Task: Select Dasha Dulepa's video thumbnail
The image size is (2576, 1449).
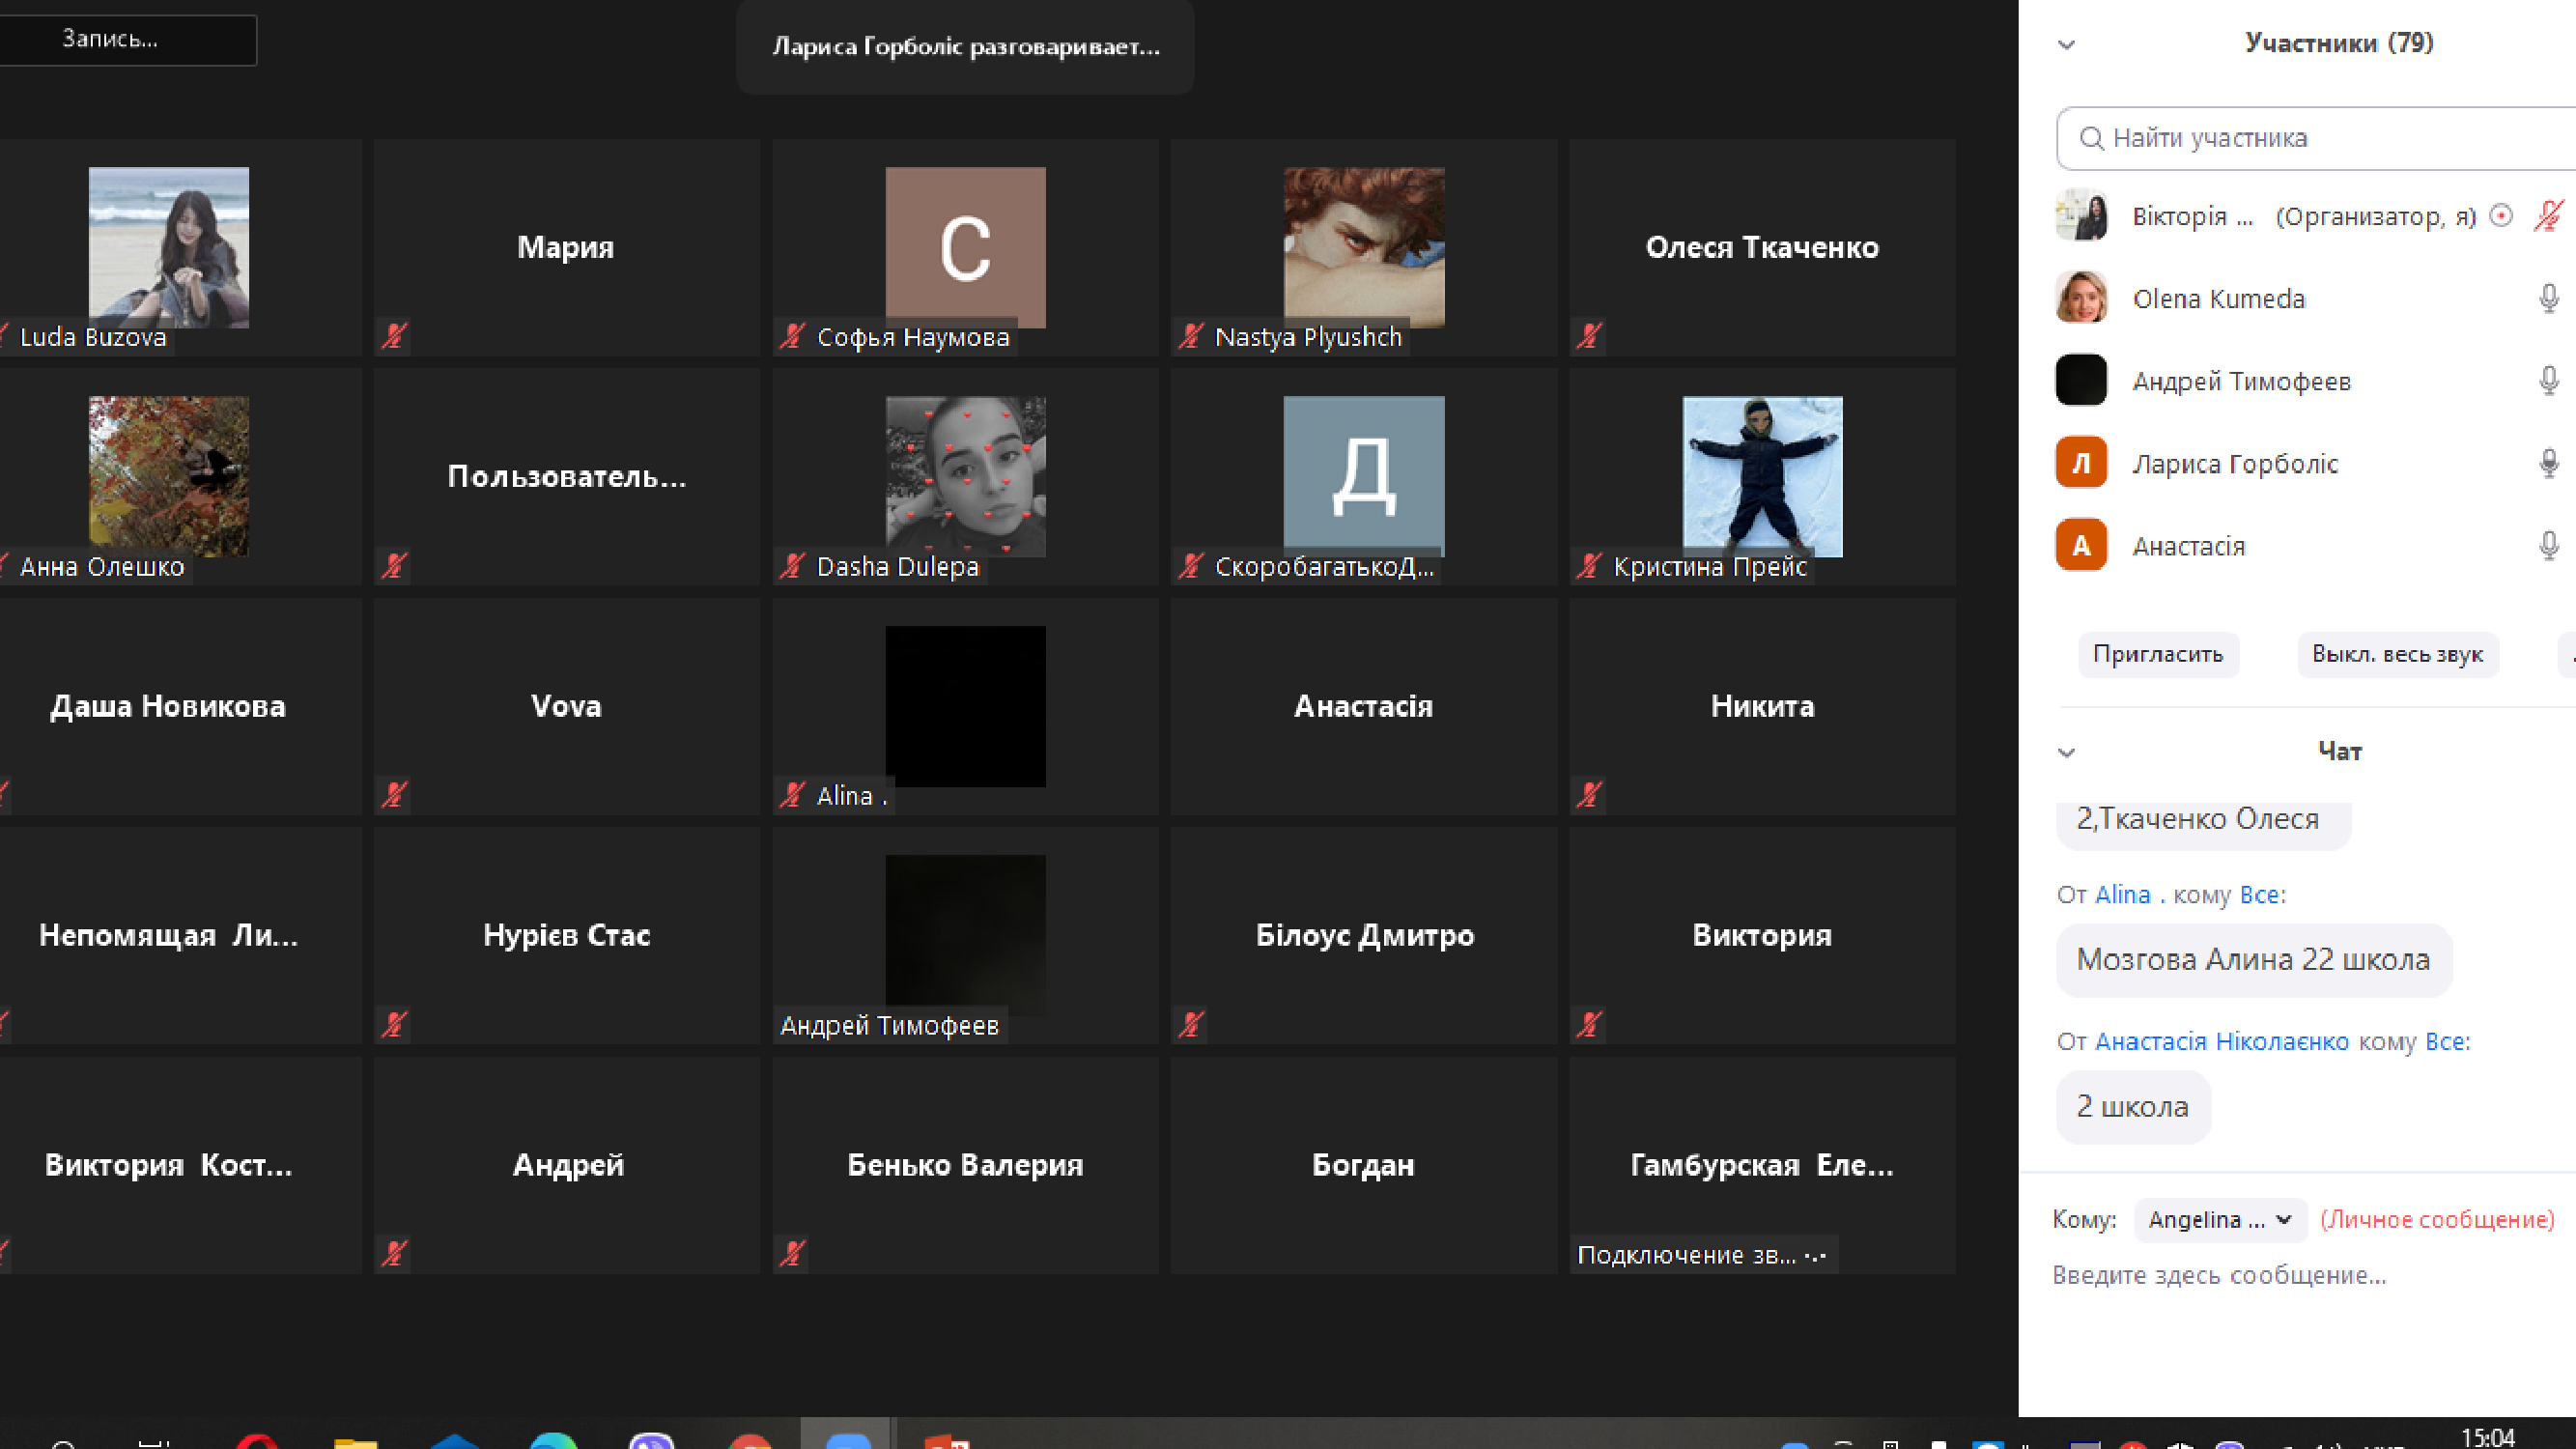Action: coord(965,476)
